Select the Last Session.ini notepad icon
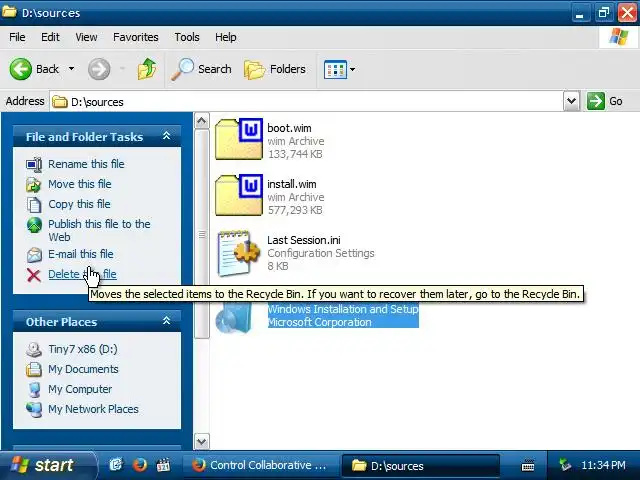 (x=238, y=253)
